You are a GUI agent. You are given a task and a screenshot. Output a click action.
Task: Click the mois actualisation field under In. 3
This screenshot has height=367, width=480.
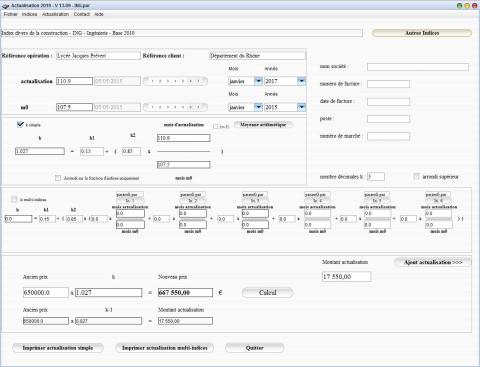coord(255,213)
